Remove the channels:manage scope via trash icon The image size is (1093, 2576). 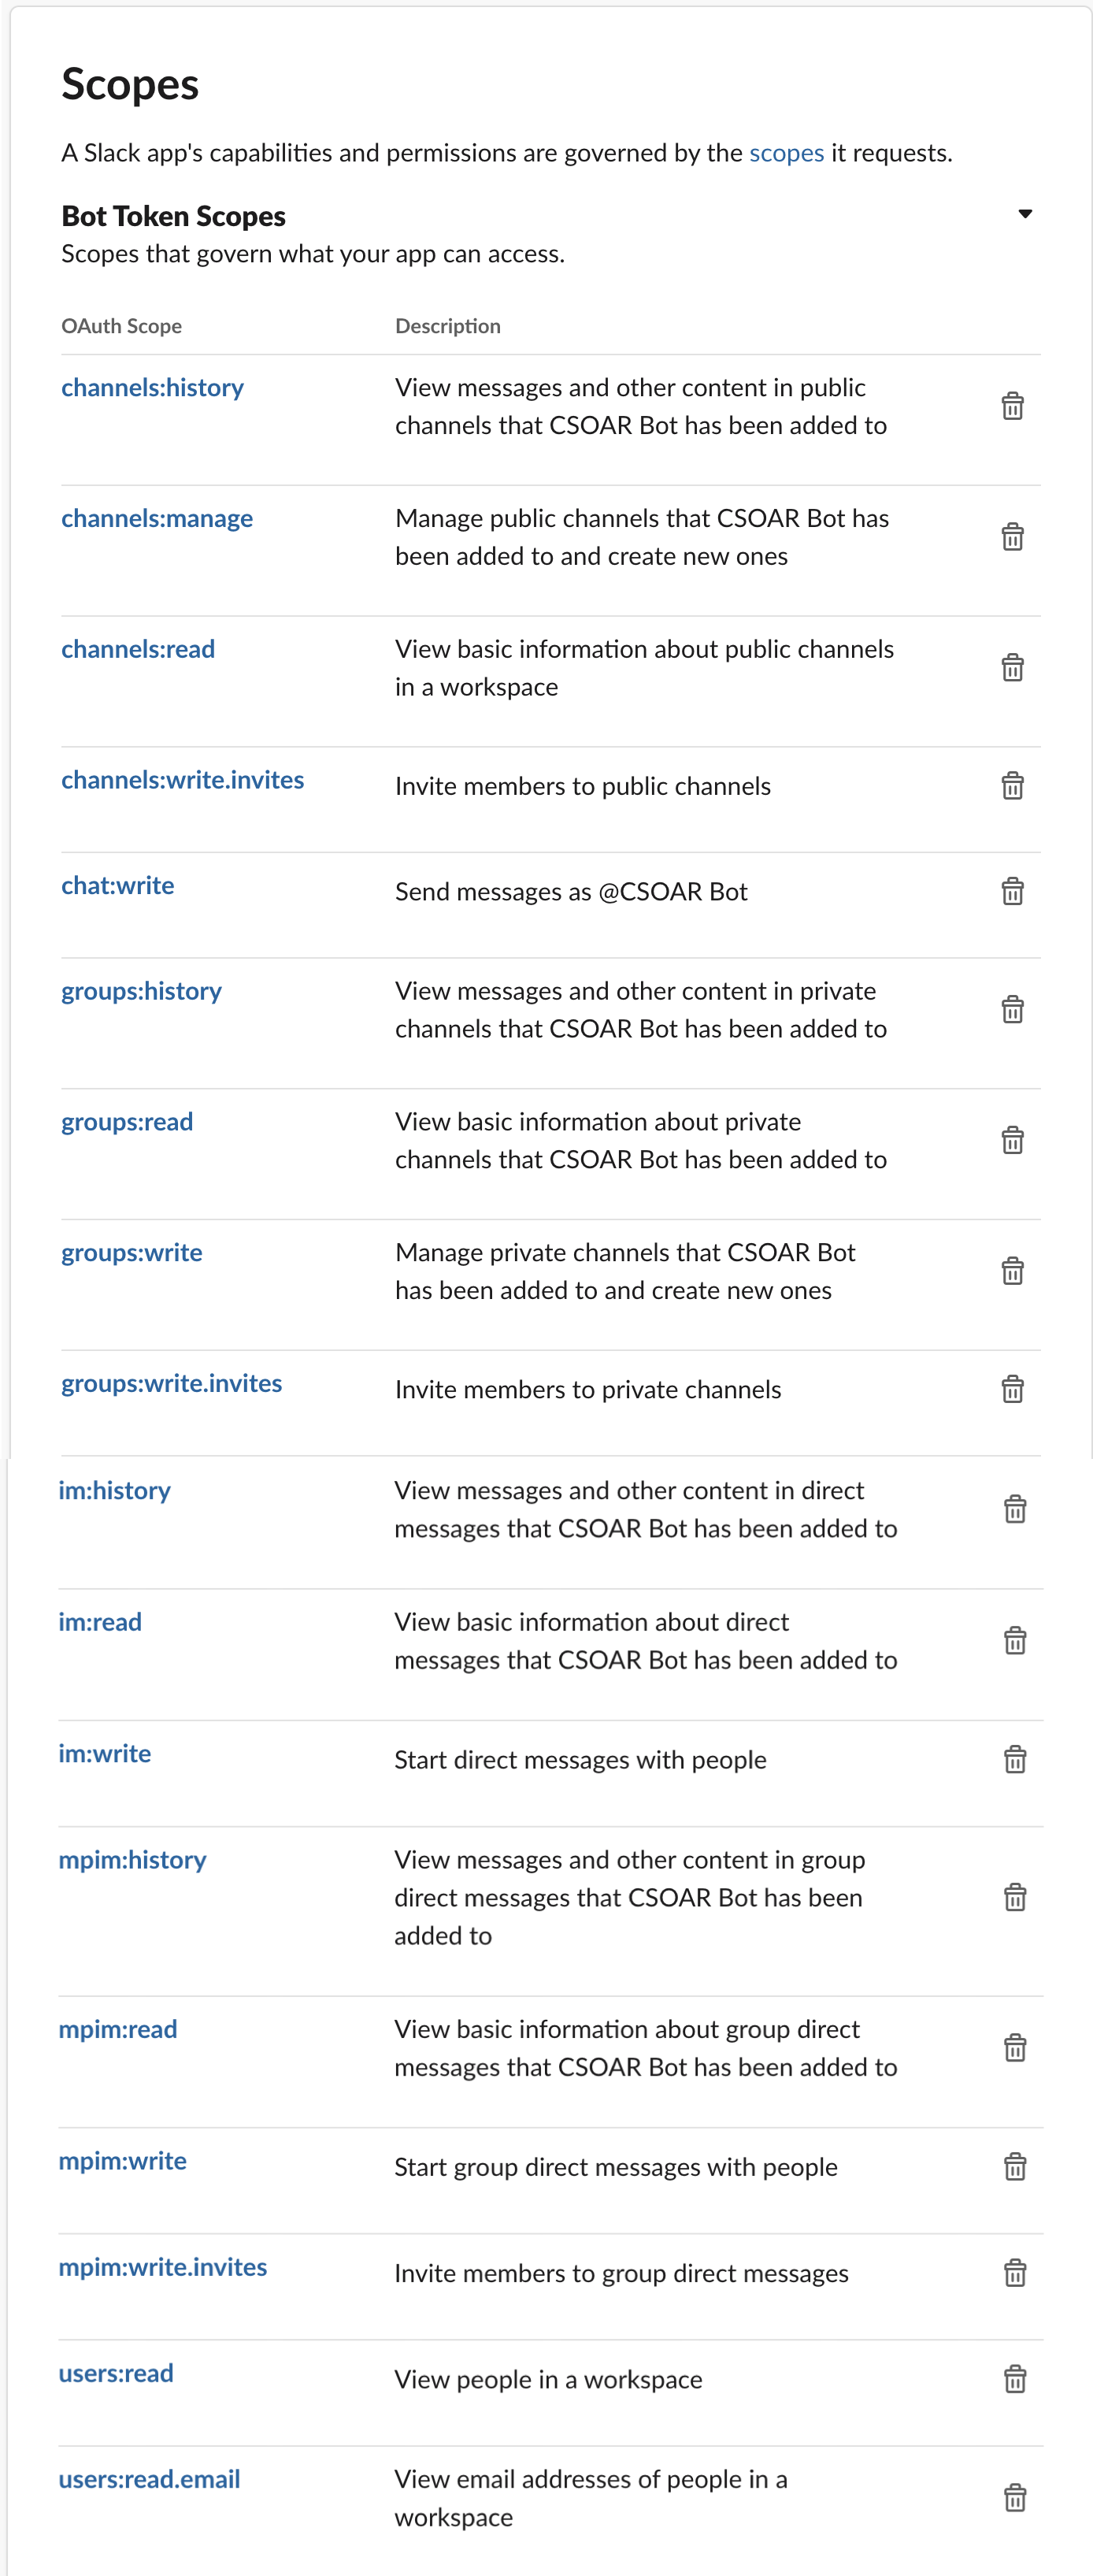1012,537
